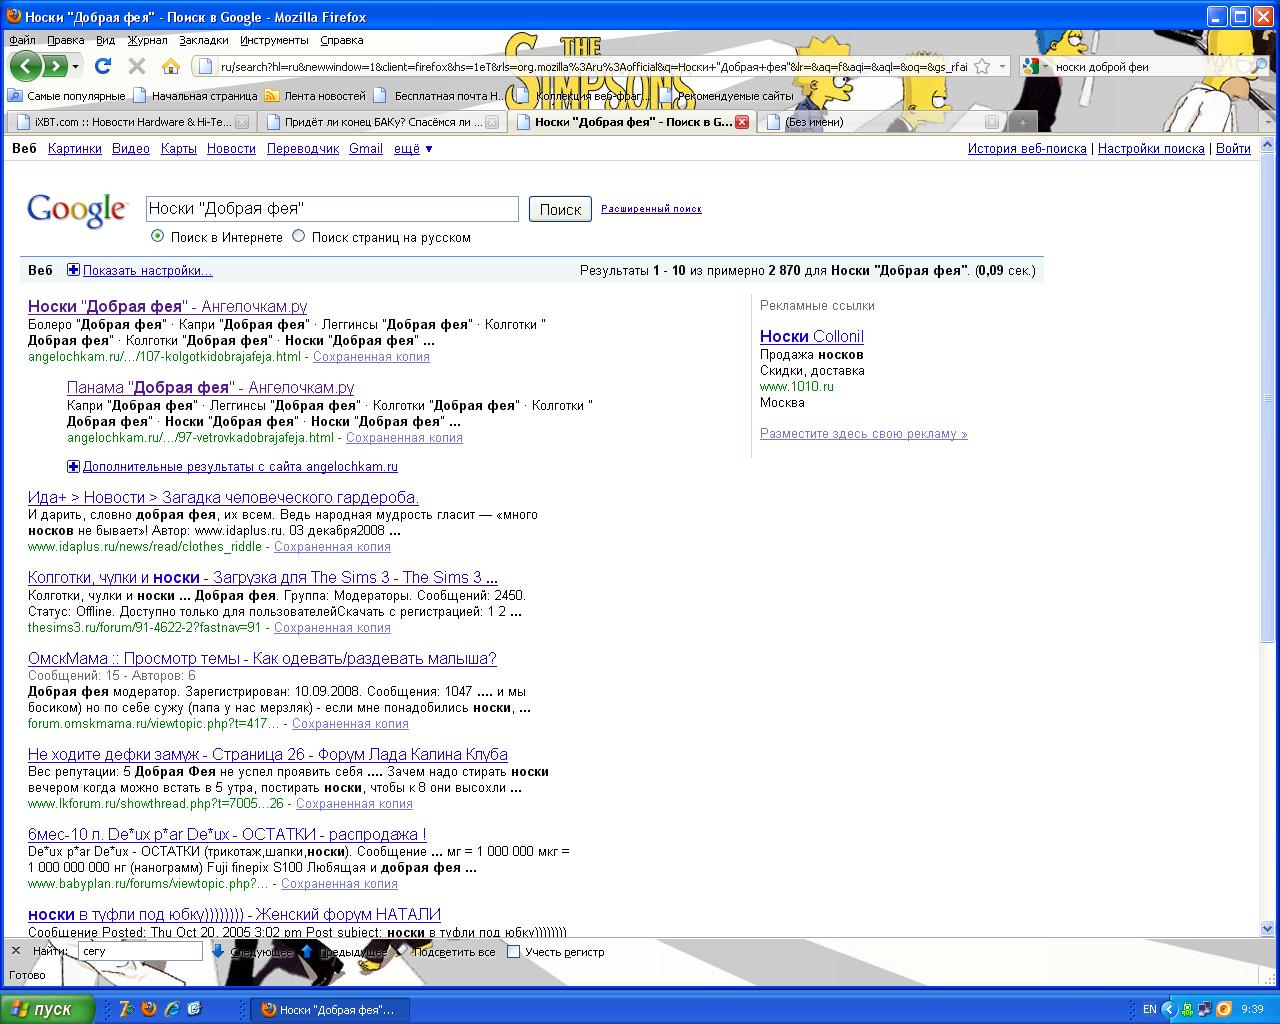The width and height of the screenshot is (1280, 1024).
Task: Launch Internet Explorer from quick launch
Action: click(172, 1009)
